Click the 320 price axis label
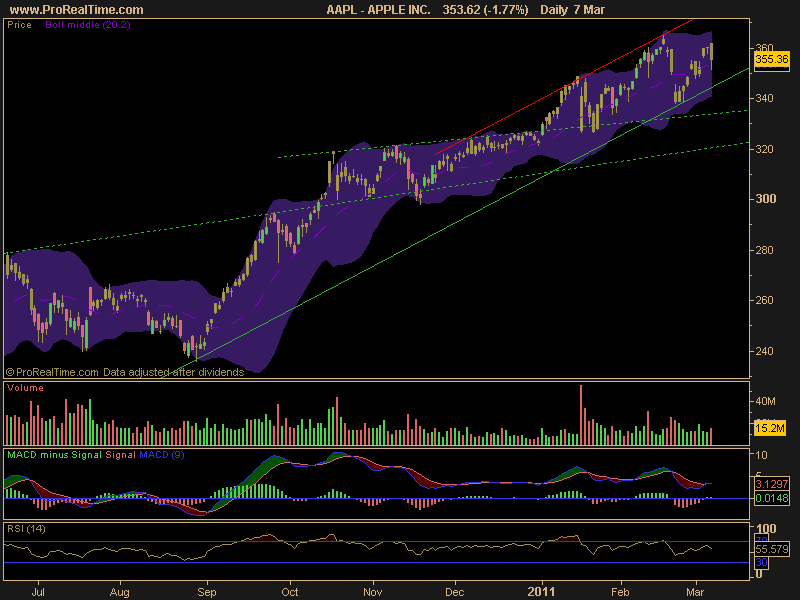This screenshot has height=600, width=800. coord(764,149)
